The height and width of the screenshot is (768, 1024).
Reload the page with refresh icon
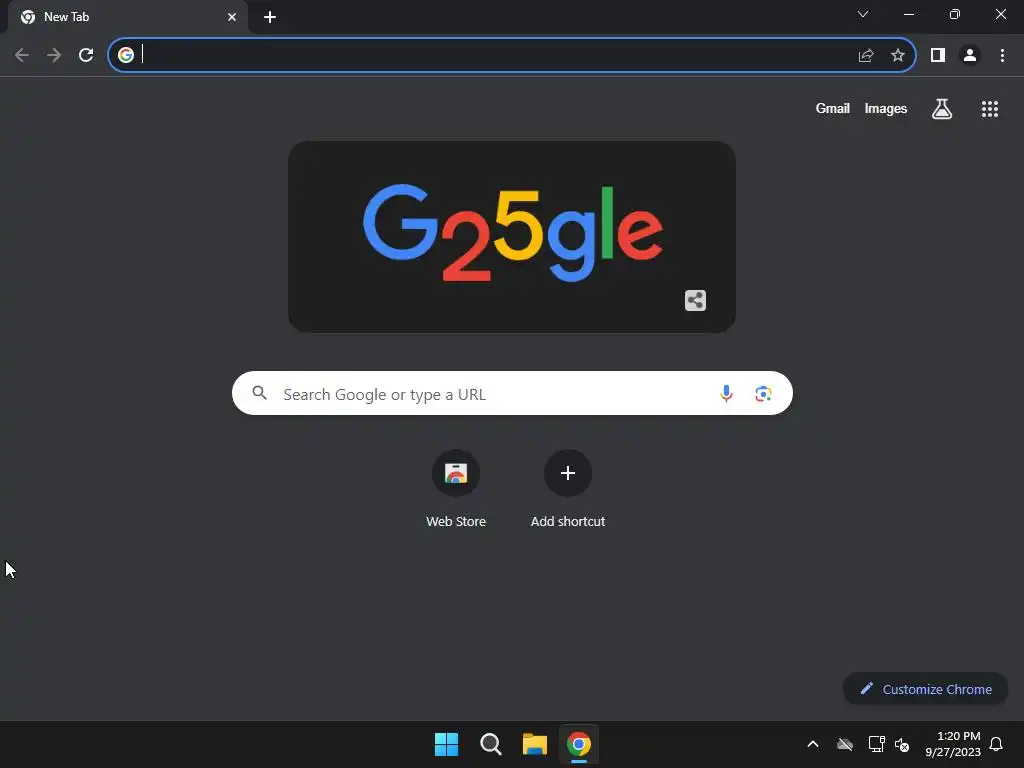(x=86, y=55)
